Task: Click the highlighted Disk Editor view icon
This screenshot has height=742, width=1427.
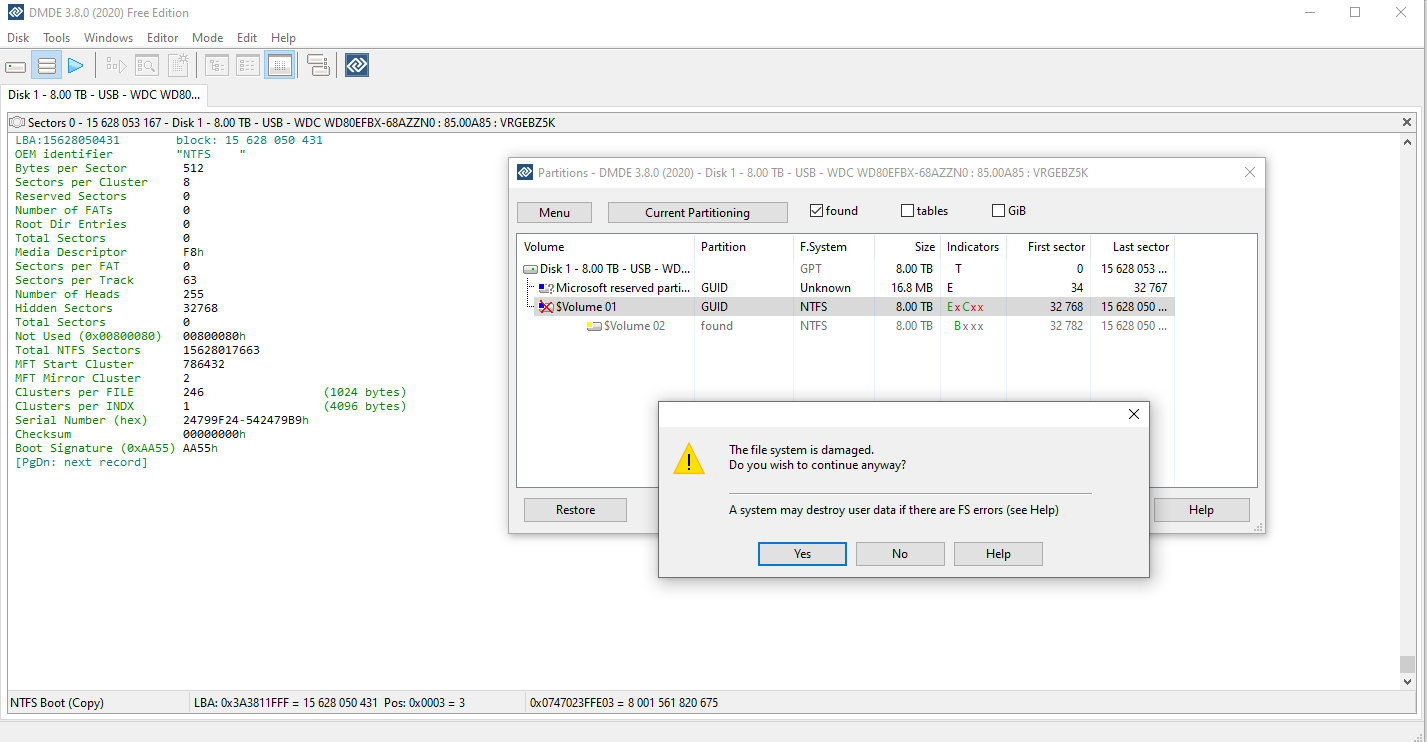Action: (x=280, y=66)
